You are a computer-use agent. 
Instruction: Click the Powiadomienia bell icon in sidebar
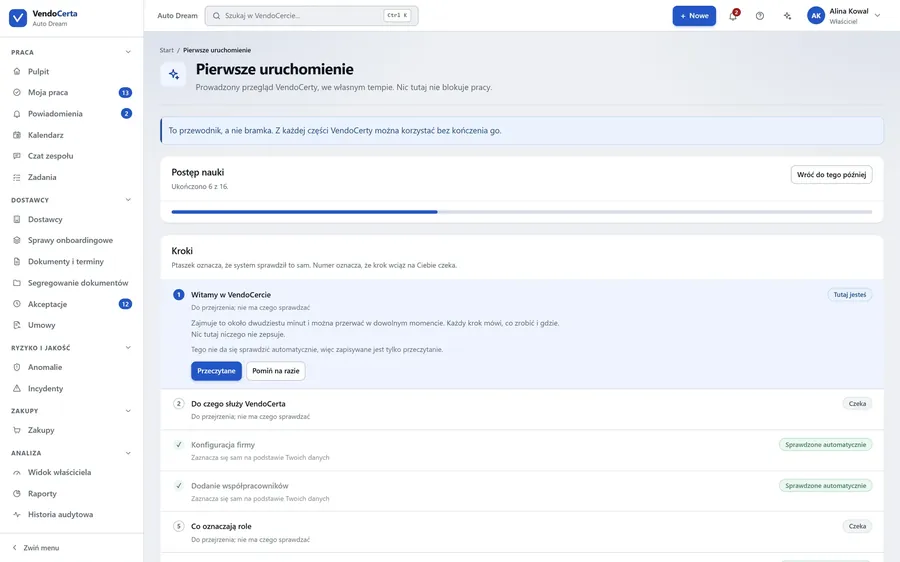coord(17,114)
